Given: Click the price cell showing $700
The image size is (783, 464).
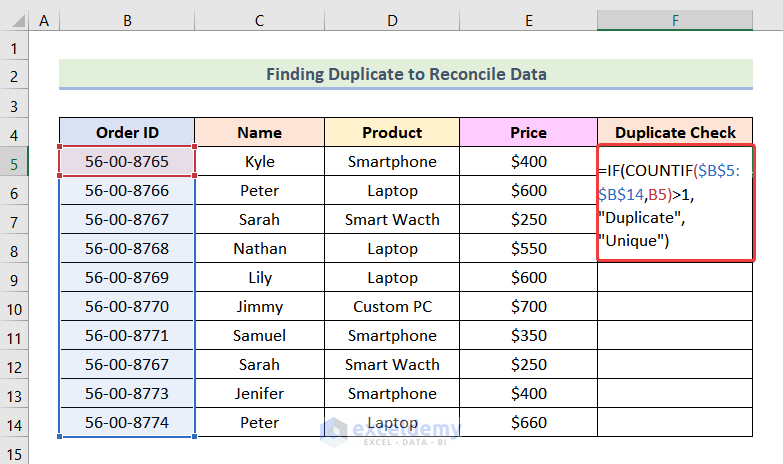Looking at the screenshot, I should tap(528, 306).
